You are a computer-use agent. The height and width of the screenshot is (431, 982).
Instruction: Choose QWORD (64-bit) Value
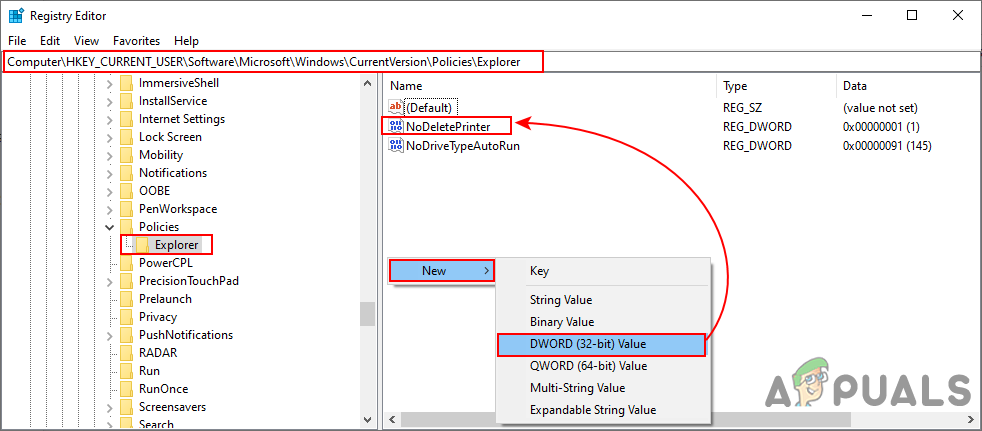[x=601, y=366]
